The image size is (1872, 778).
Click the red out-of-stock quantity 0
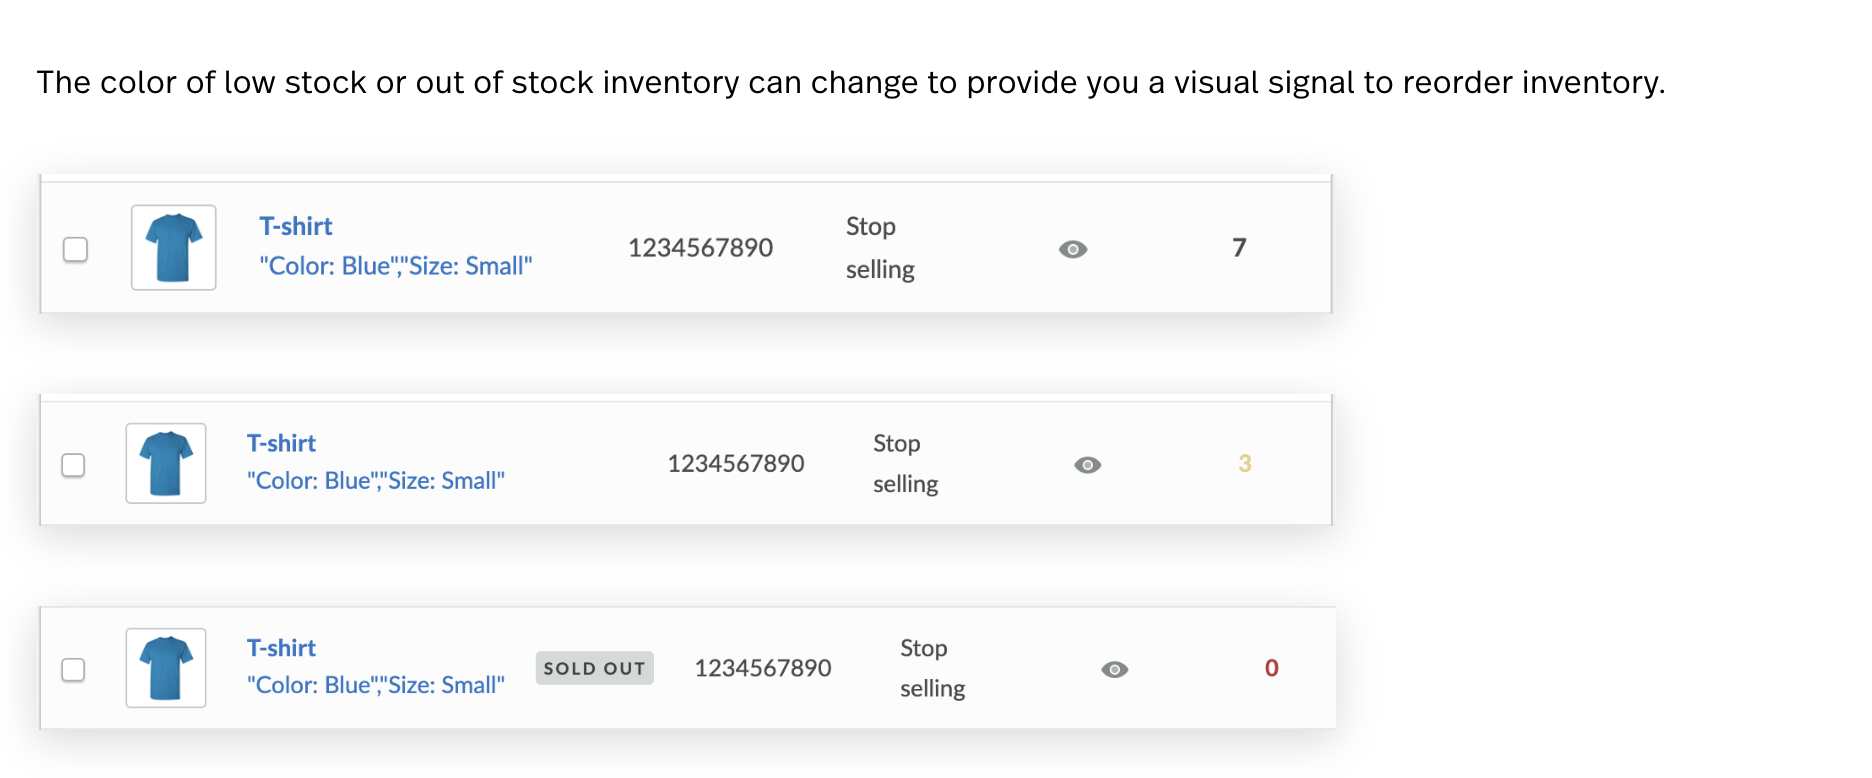pos(1272,668)
